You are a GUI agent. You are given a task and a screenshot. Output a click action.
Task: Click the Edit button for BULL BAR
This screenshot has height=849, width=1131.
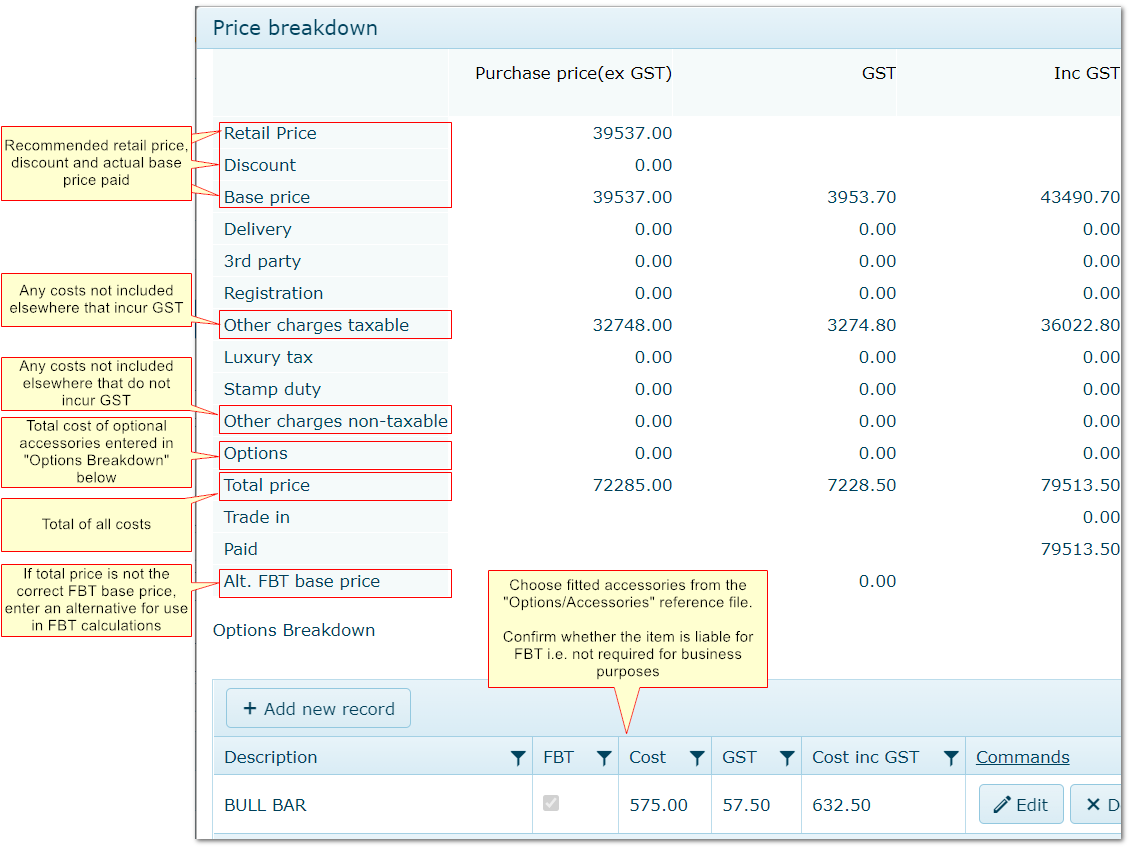[x=1020, y=805]
